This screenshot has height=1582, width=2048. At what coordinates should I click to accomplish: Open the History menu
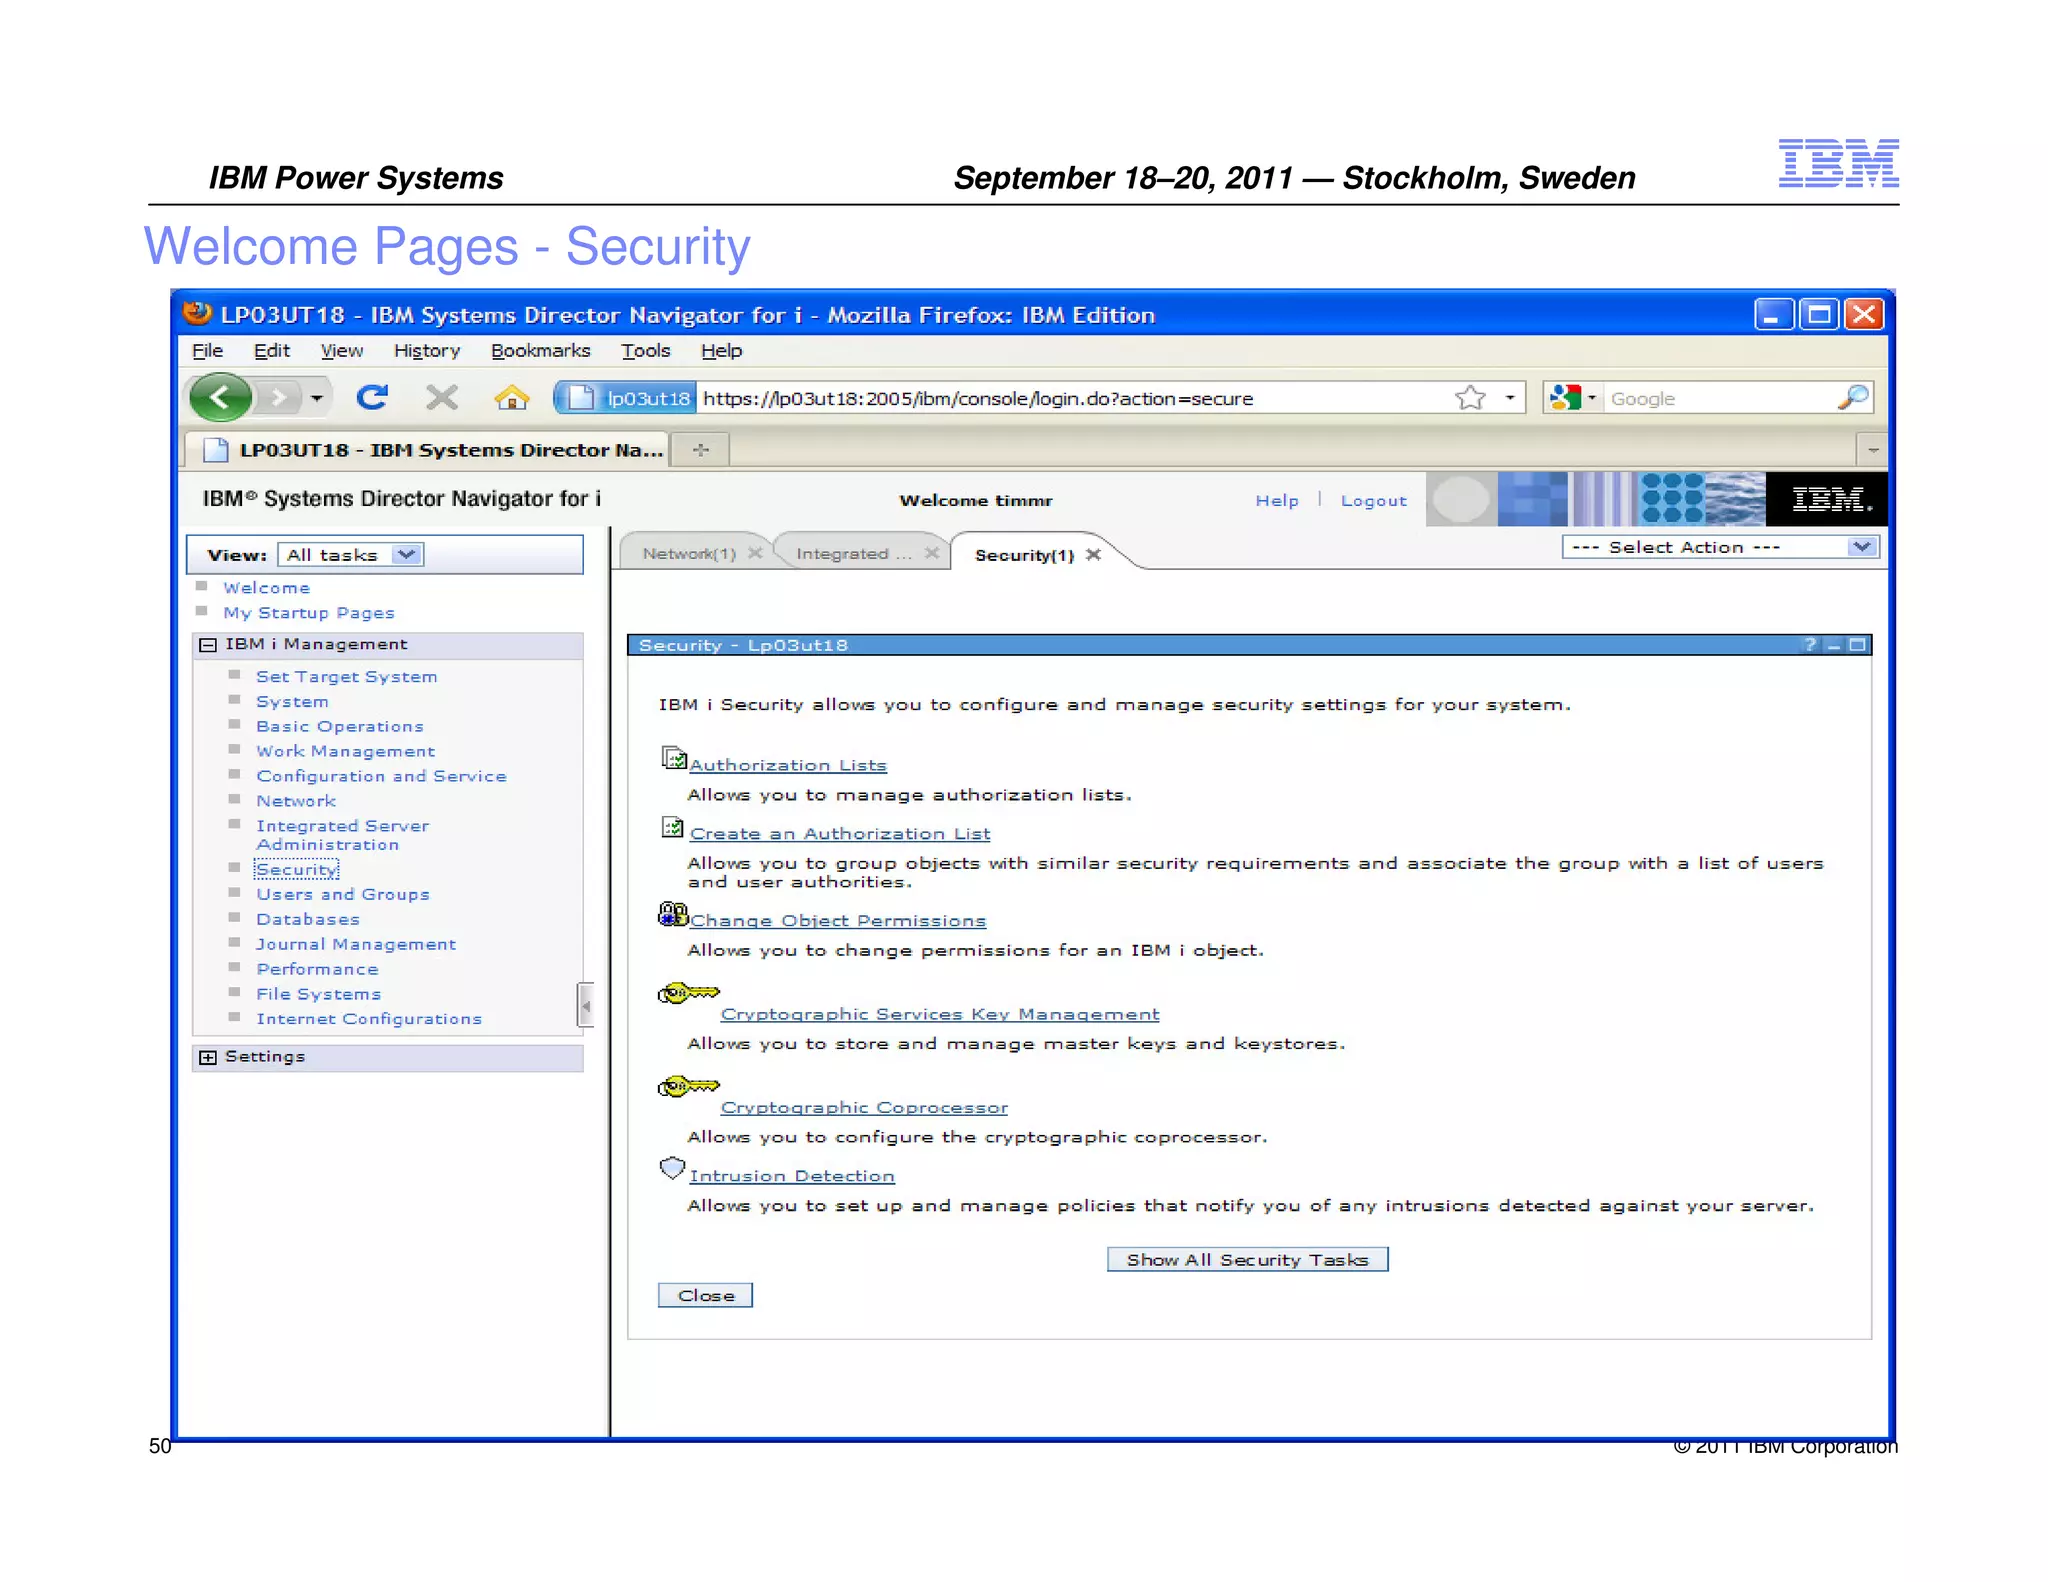[427, 350]
